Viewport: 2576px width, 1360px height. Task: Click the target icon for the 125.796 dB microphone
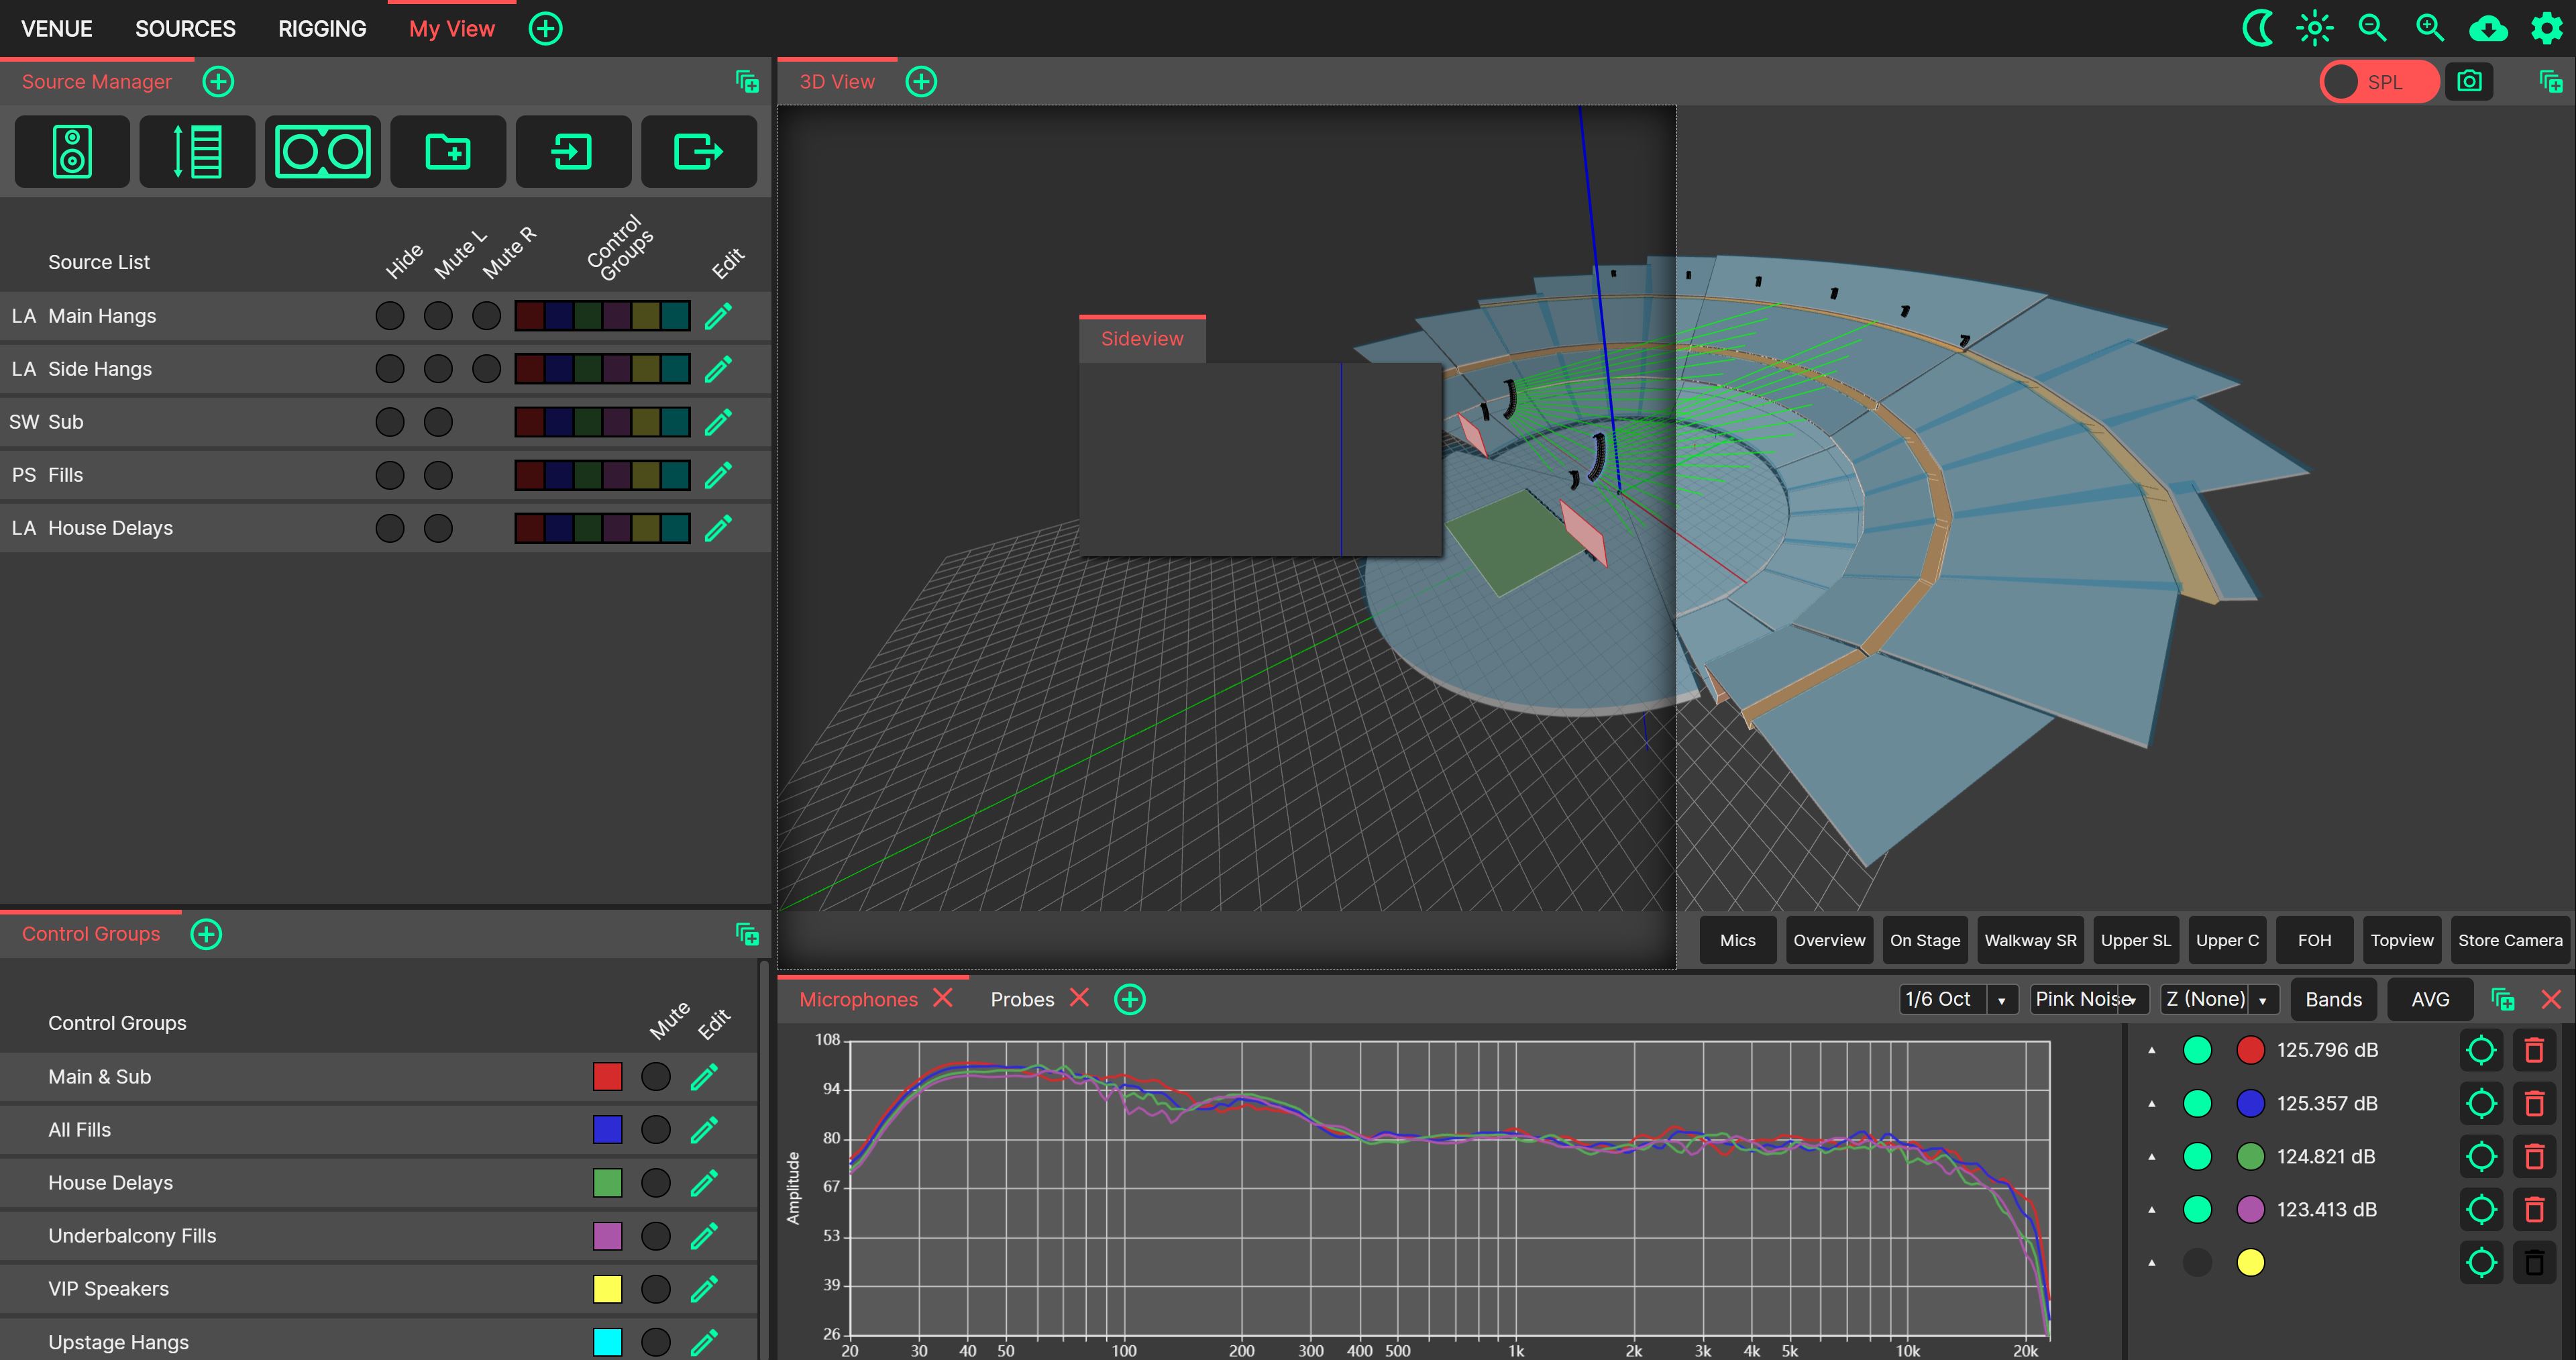[2481, 1050]
